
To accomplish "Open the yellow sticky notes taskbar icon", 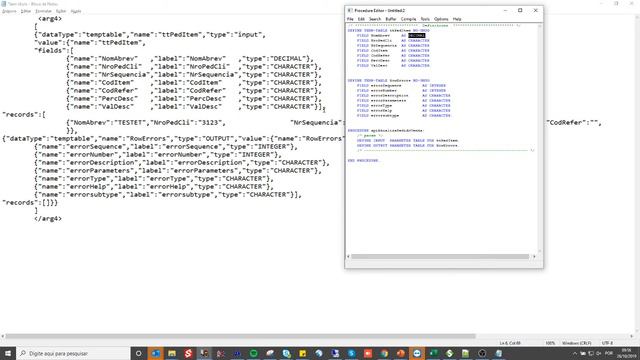I will (x=302, y=353).
